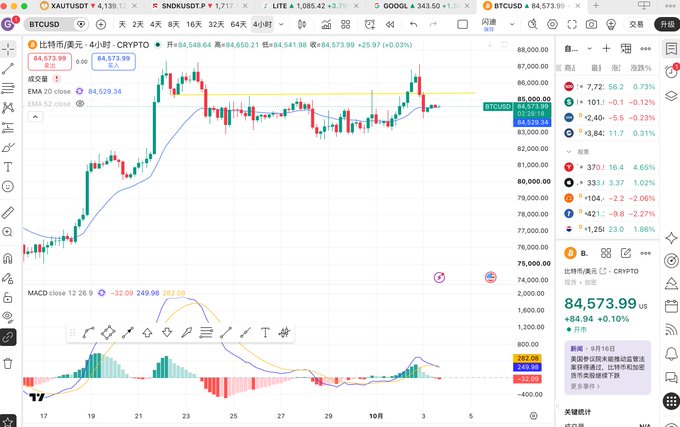Select the trend line drawing tool
Image resolution: width=680 pixels, height=427 pixels.
point(8,69)
